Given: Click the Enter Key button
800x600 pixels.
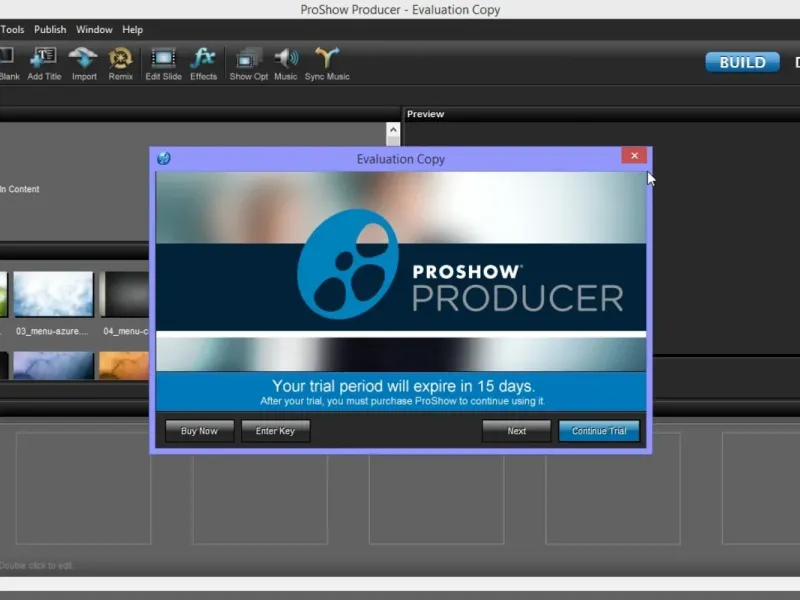Looking at the screenshot, I should tap(275, 431).
